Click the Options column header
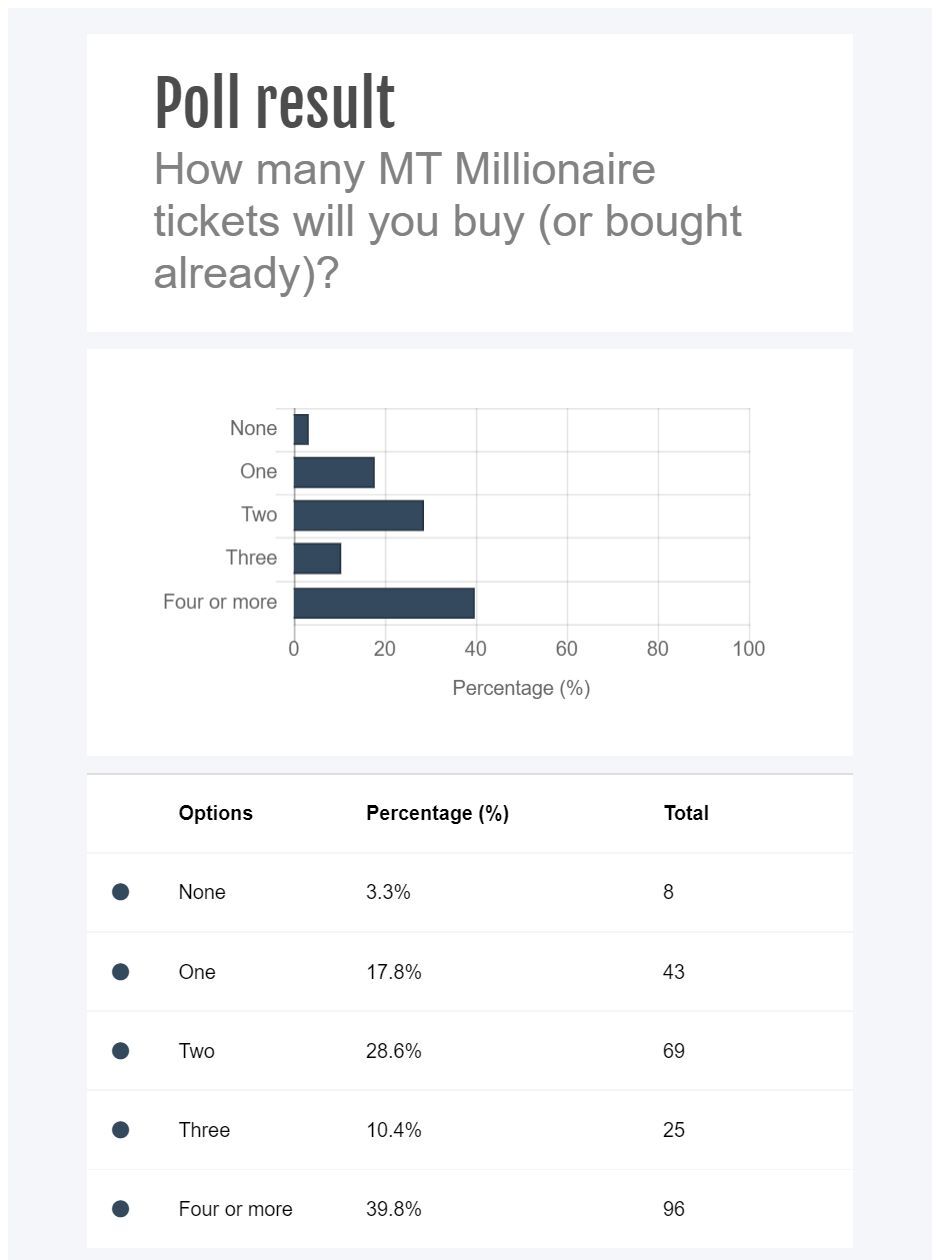Screen dimensions: 941x1260 pos(215,813)
